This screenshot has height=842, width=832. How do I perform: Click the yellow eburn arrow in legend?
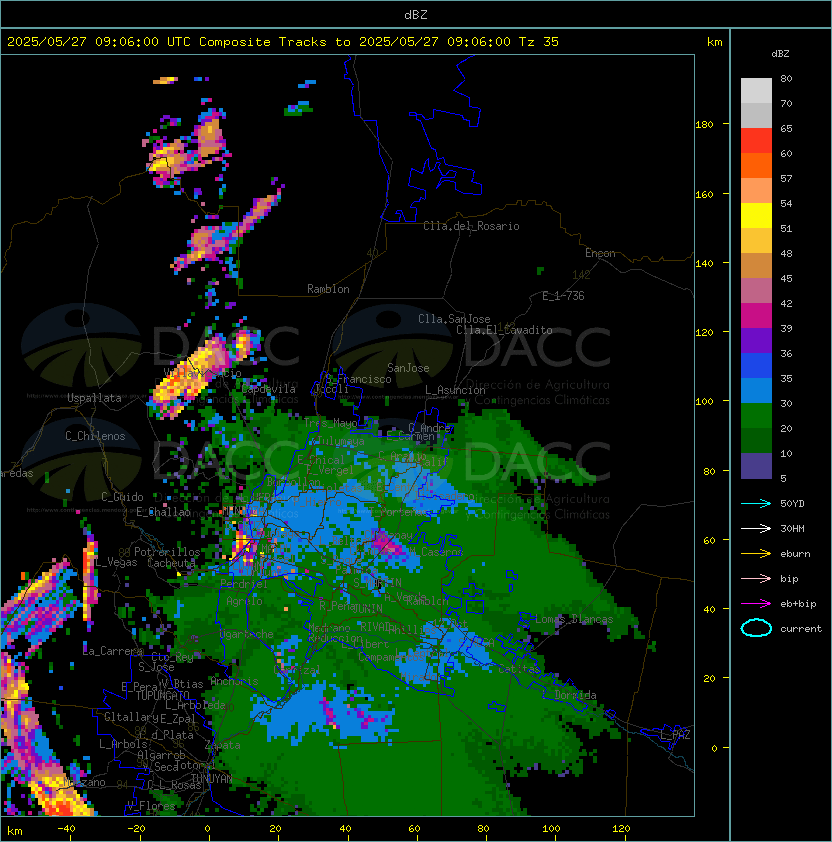[x=756, y=554]
